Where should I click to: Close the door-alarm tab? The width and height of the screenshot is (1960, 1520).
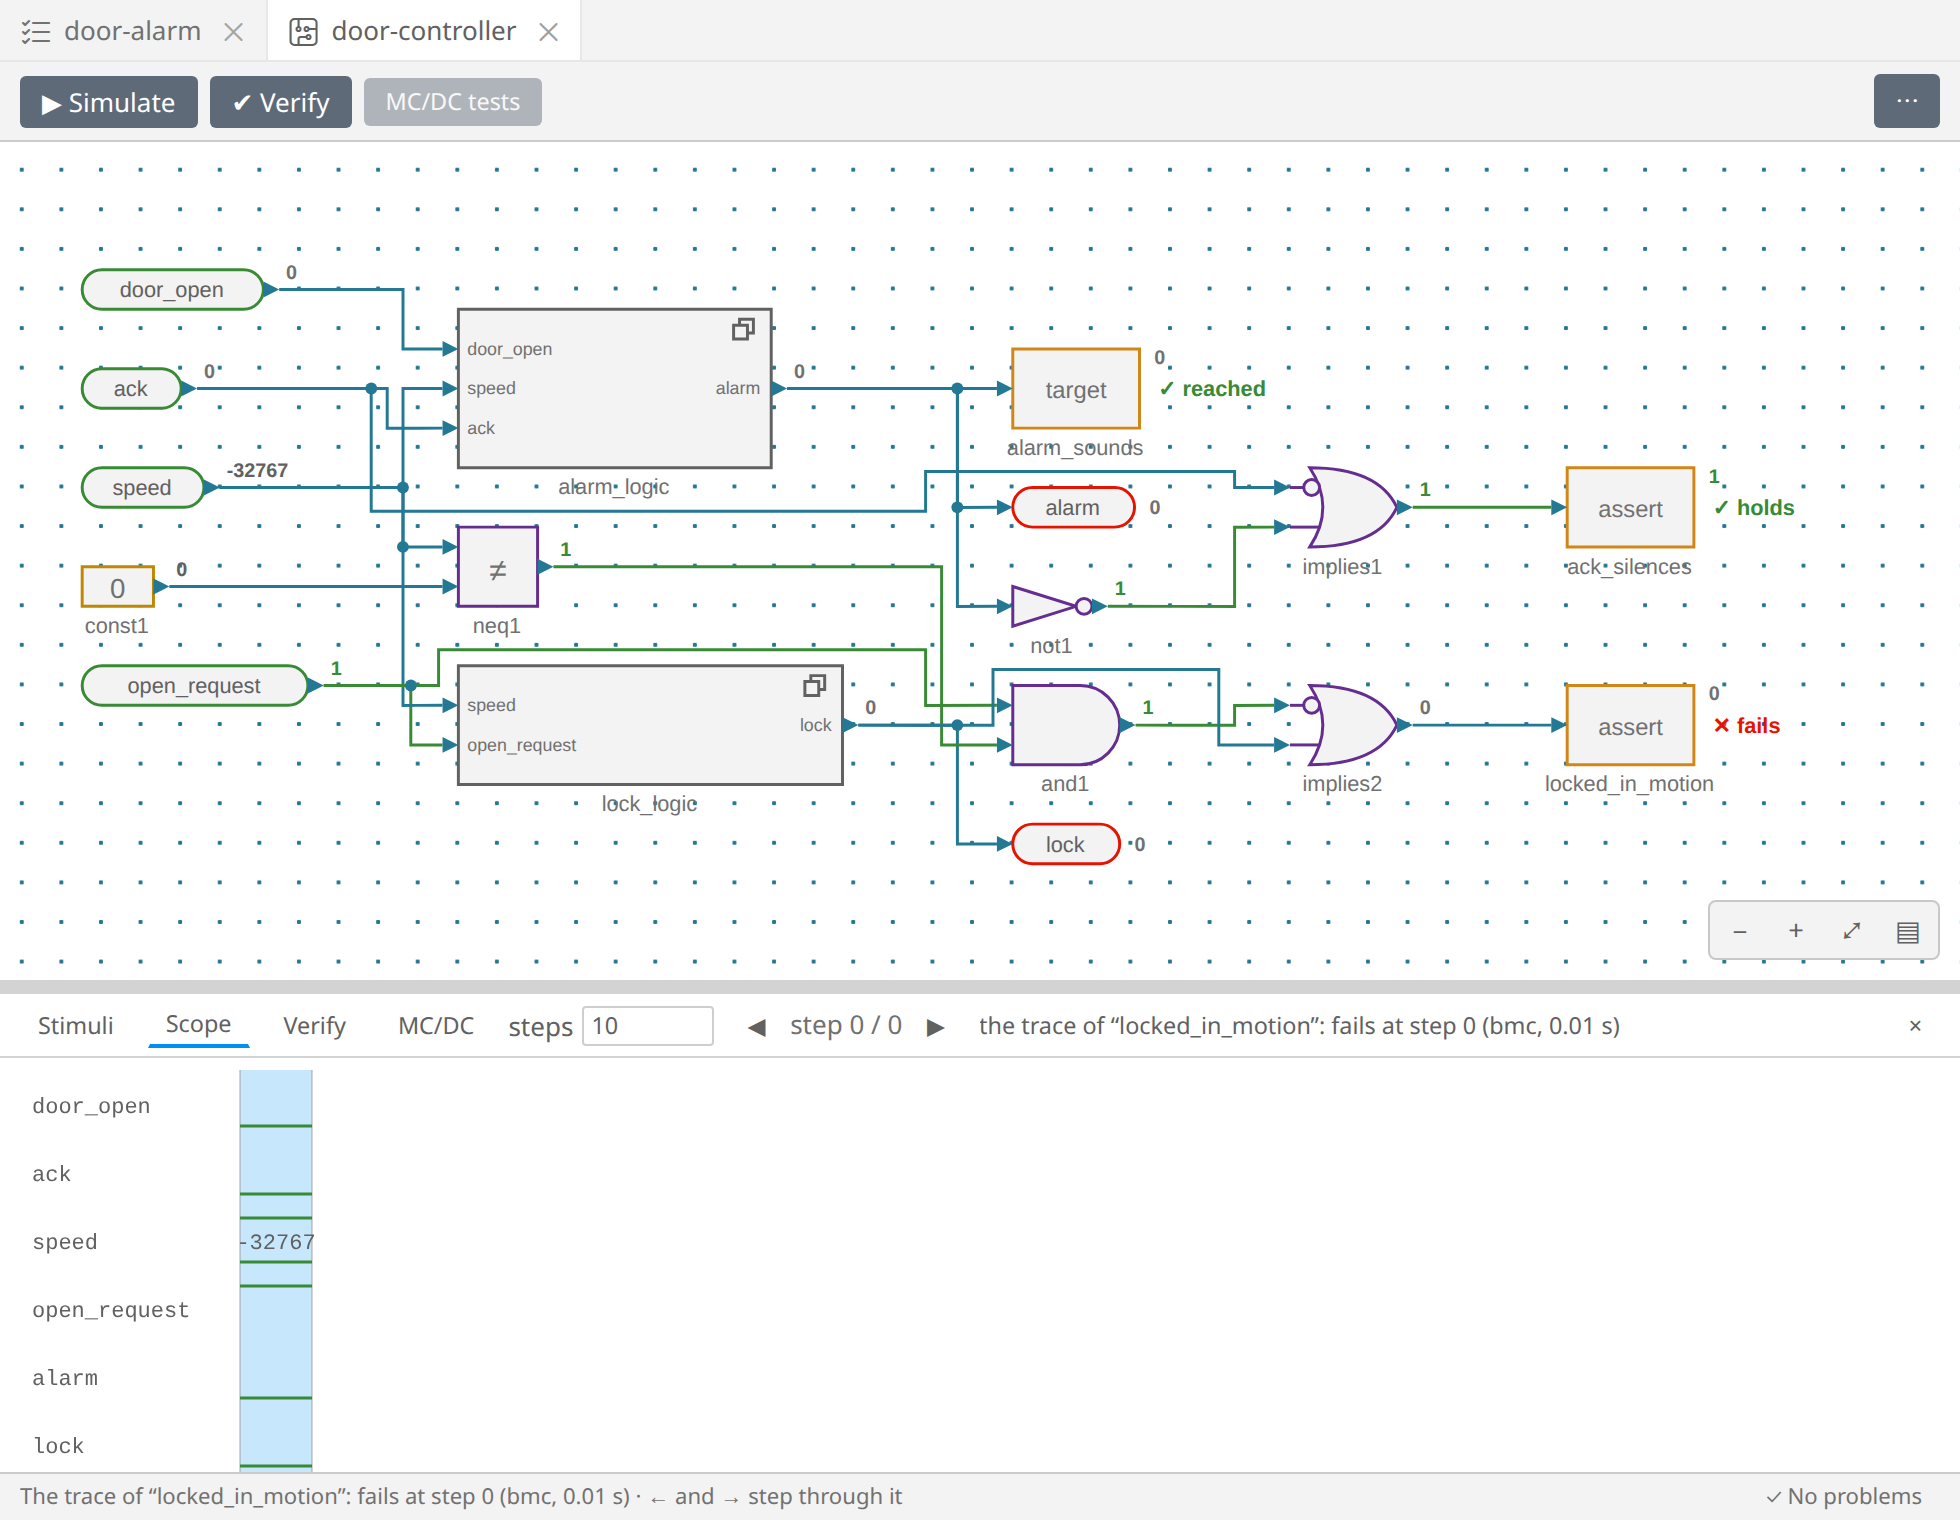pos(234,32)
